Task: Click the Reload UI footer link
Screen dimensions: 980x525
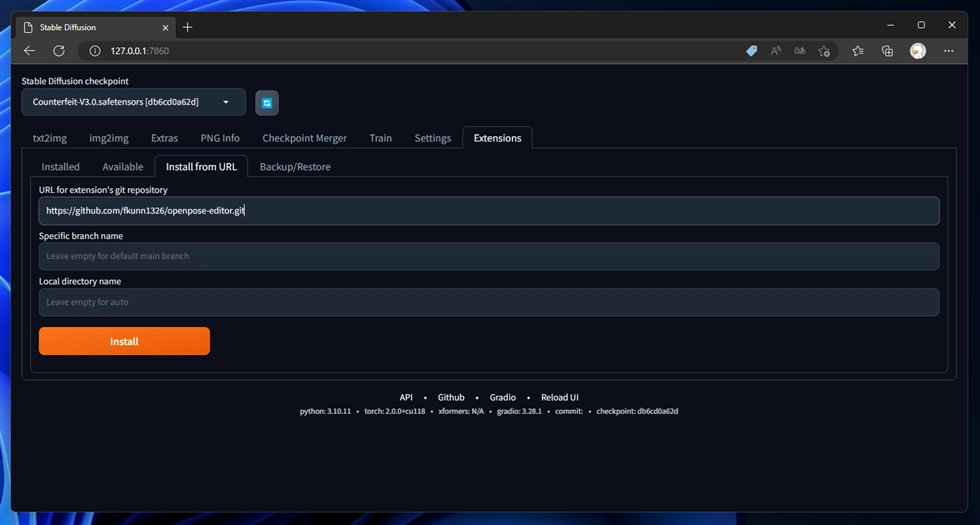Action: point(560,398)
